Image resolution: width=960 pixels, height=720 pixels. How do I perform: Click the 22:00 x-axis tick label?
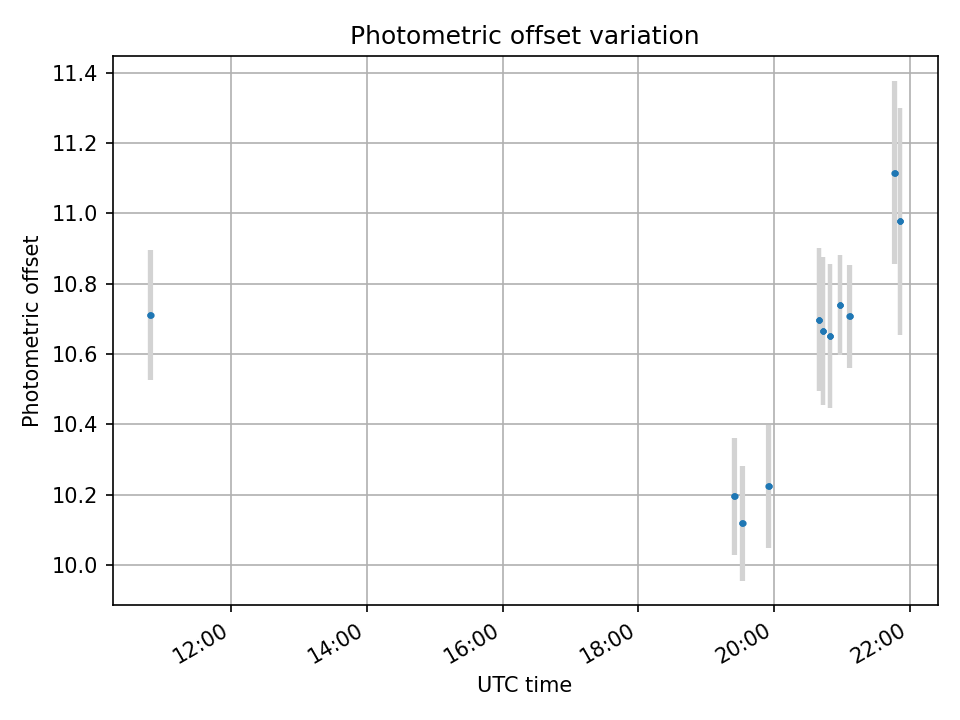coord(881,643)
